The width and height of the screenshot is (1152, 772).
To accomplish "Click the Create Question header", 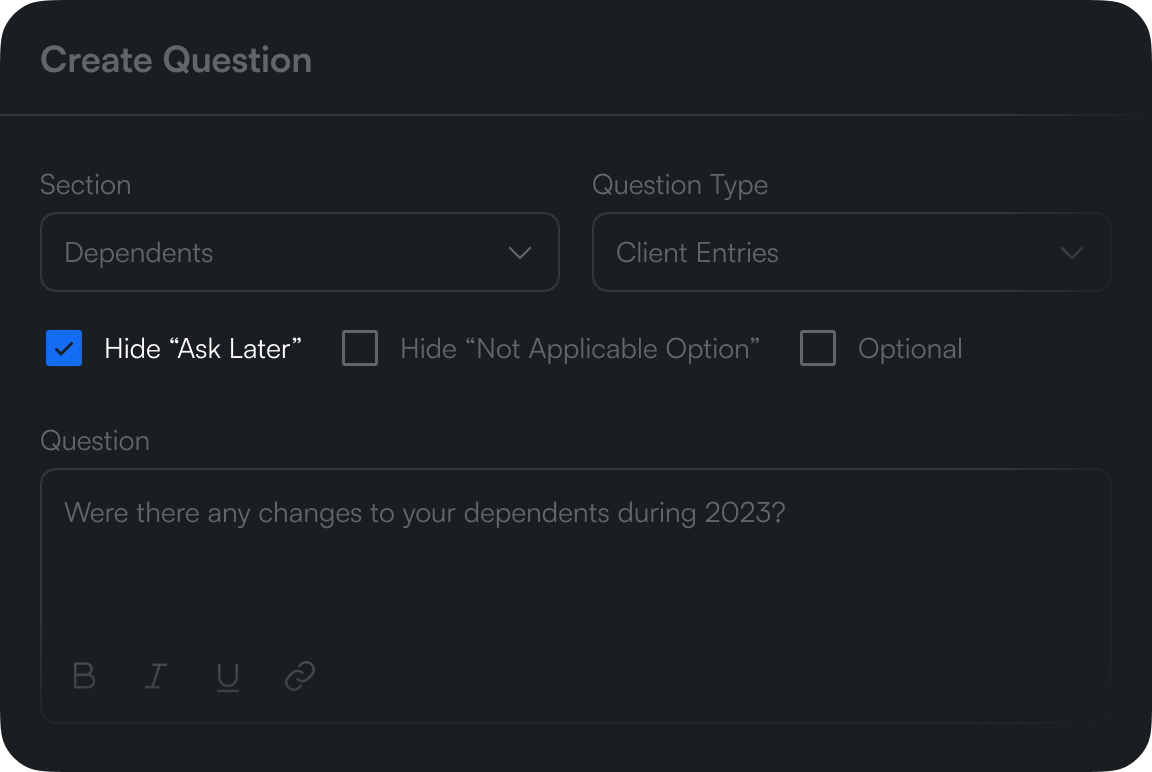I will [175, 60].
